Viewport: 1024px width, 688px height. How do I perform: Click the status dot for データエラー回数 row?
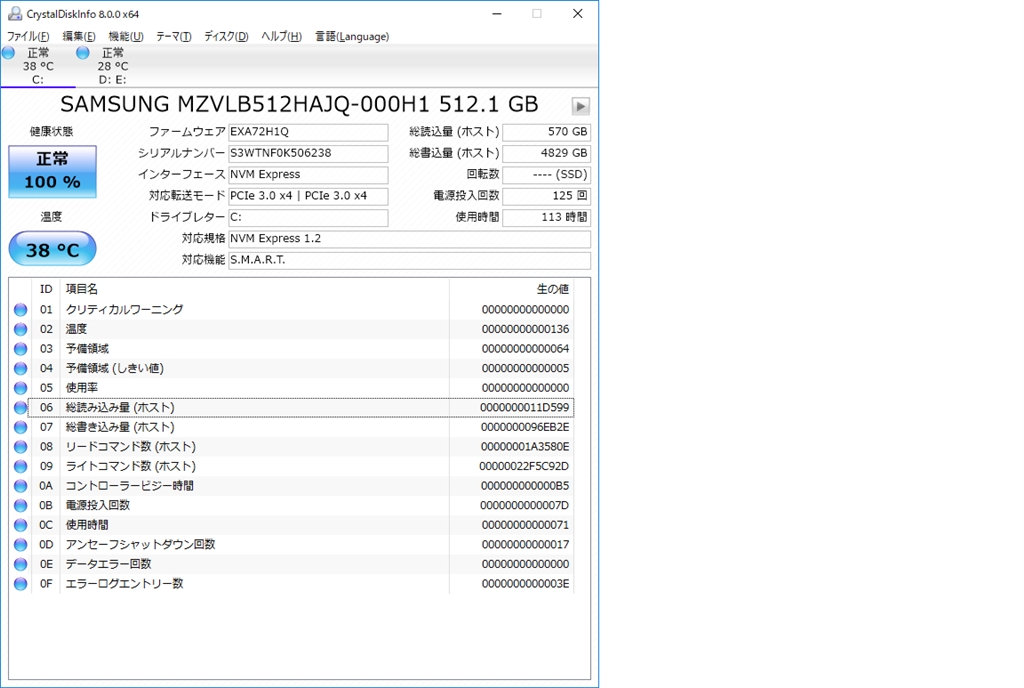pos(21,565)
